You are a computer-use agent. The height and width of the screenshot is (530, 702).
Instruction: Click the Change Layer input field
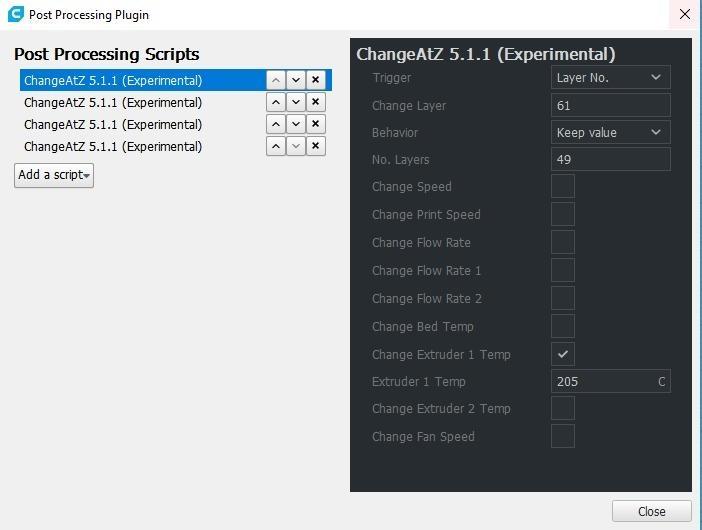(x=610, y=105)
